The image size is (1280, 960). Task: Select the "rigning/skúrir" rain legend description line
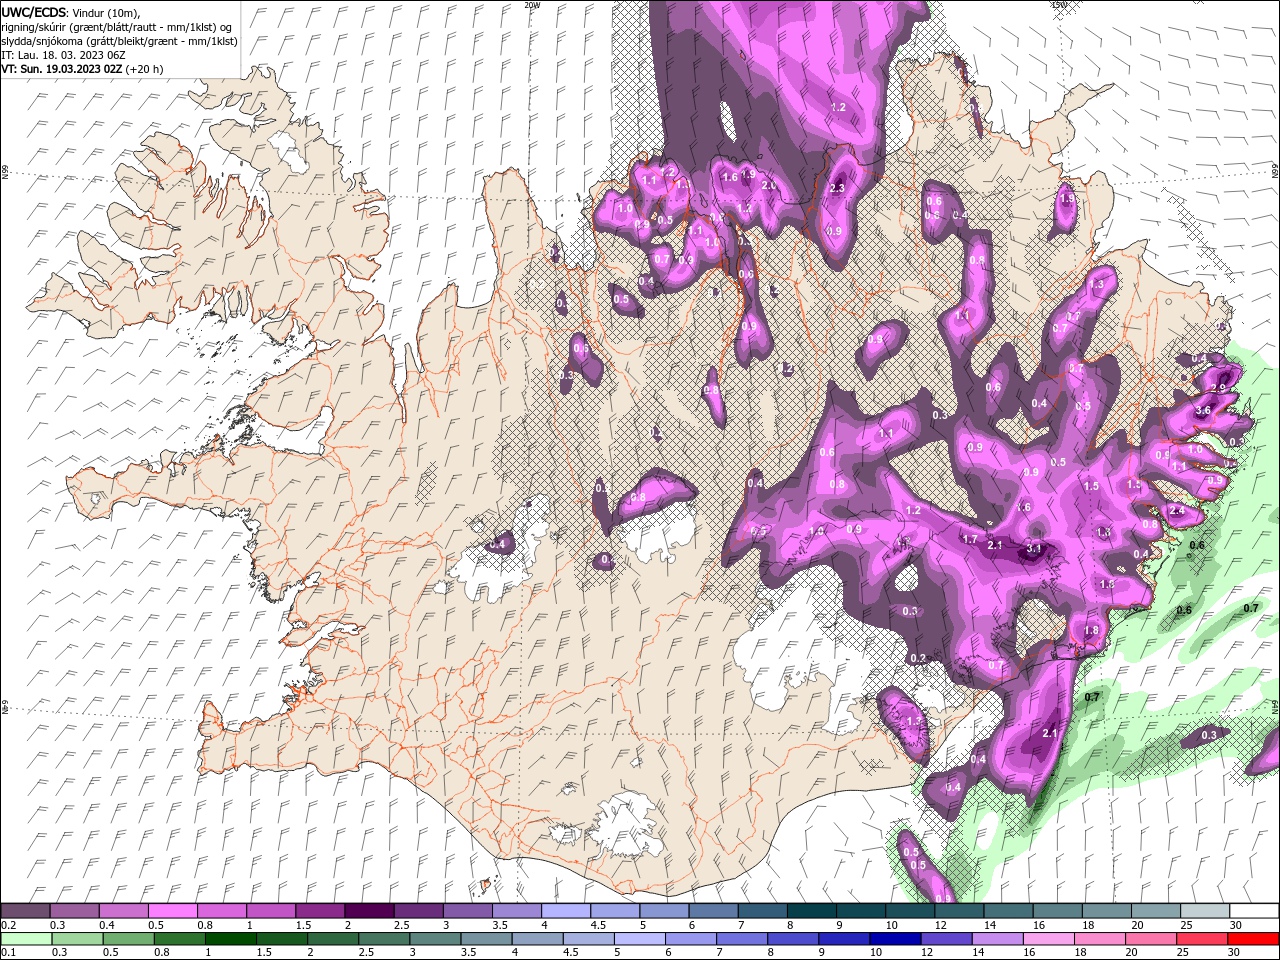click(x=117, y=26)
